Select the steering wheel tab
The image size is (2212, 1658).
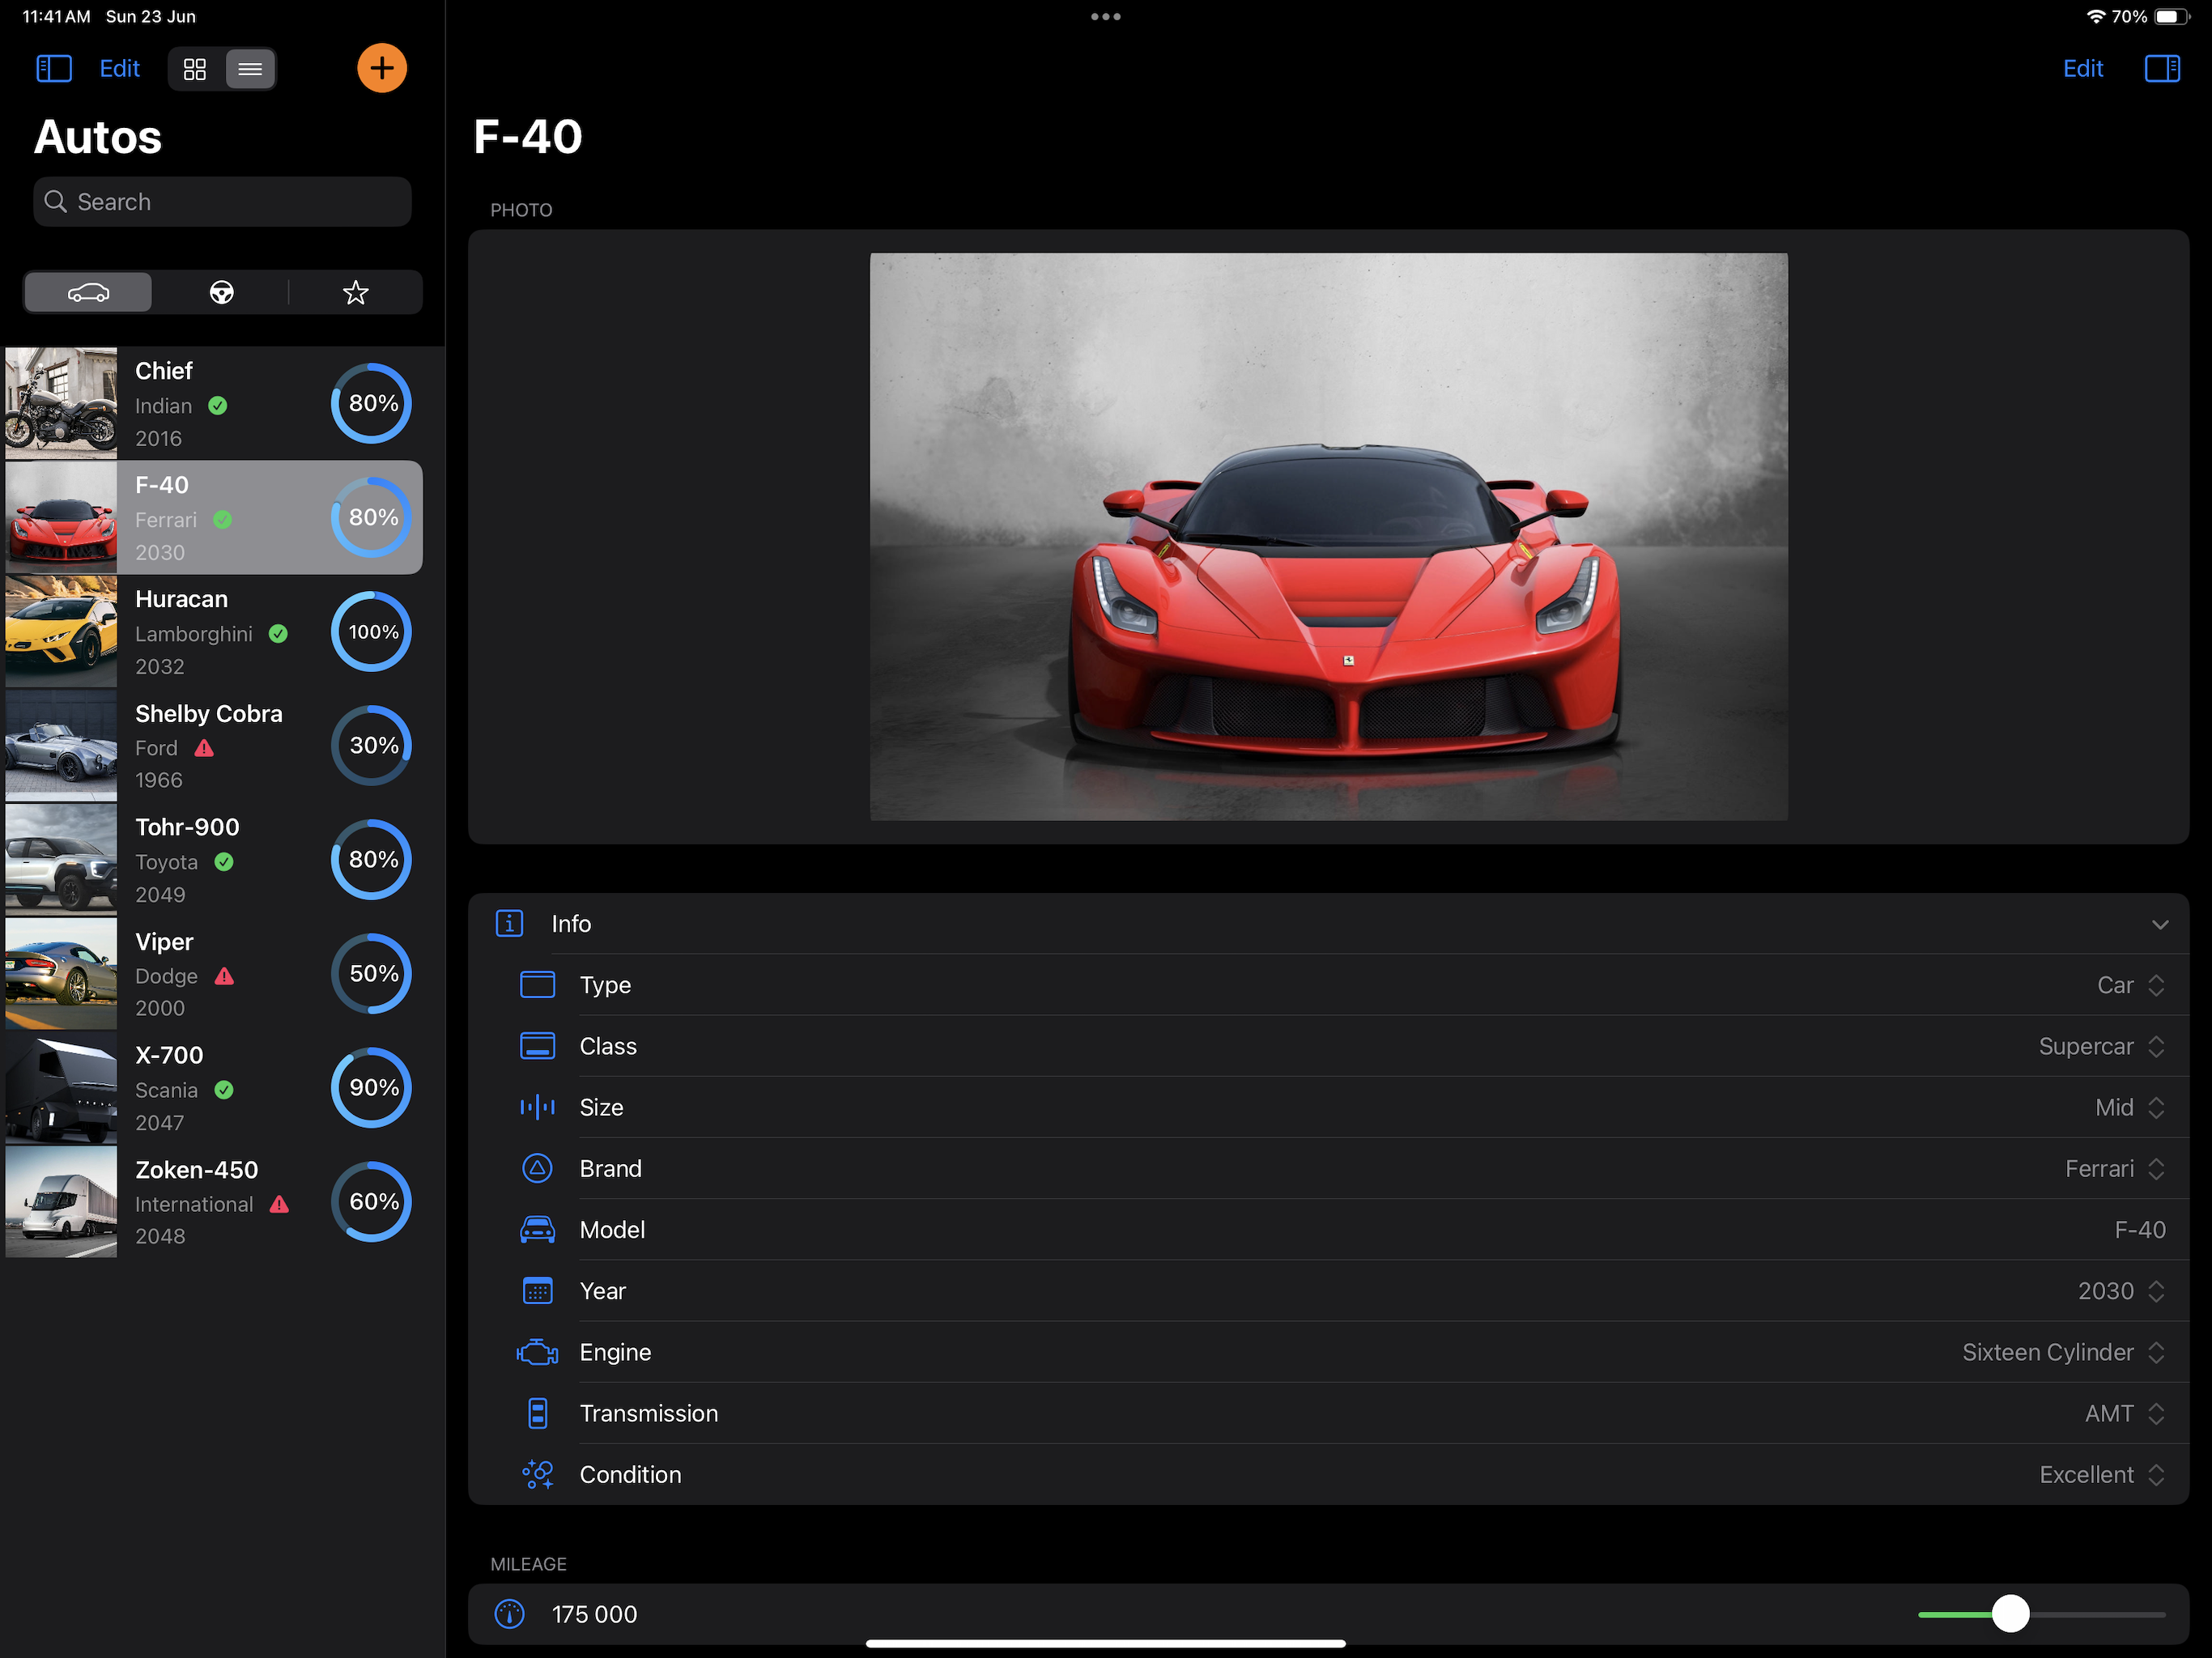coord(222,293)
